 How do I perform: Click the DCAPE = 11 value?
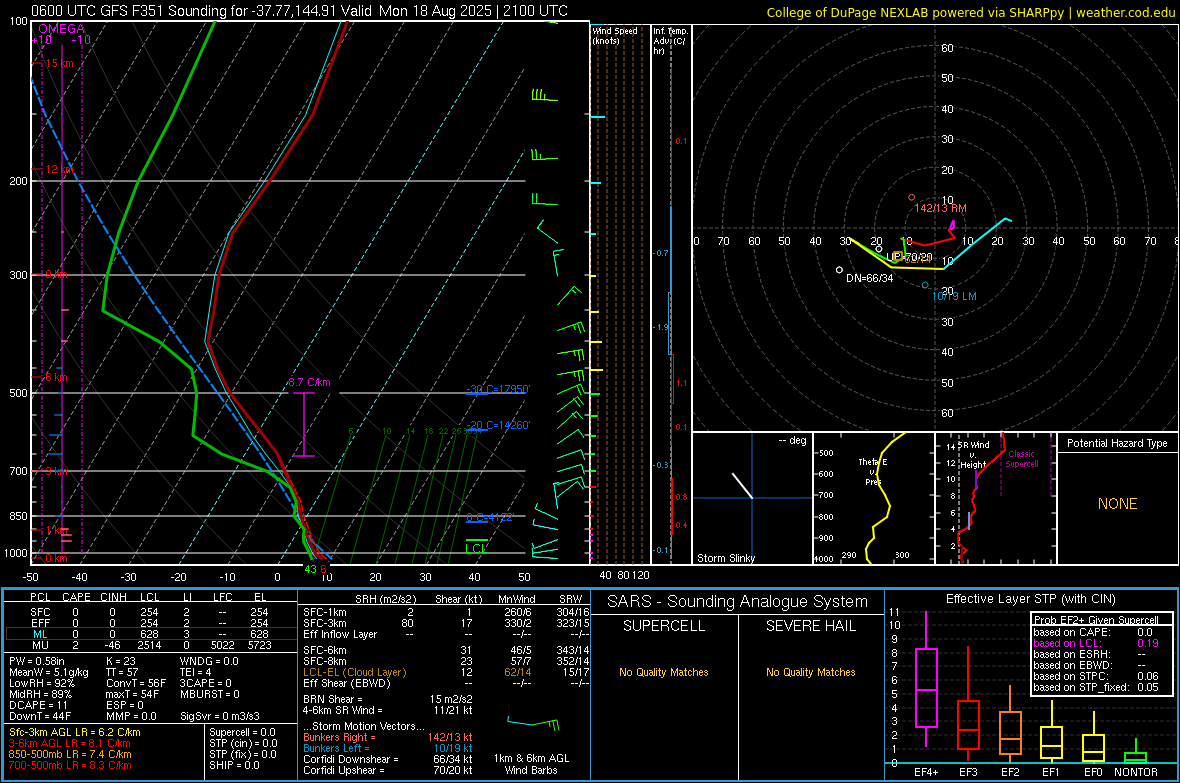38,705
